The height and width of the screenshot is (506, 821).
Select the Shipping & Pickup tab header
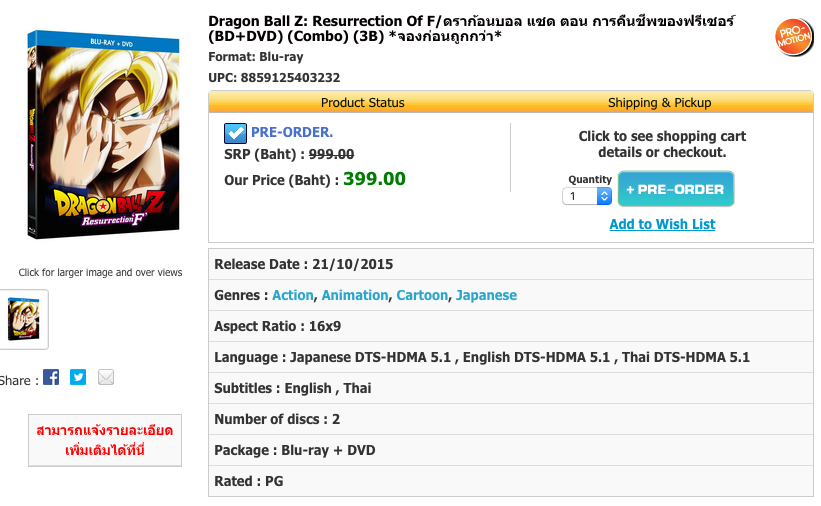click(x=659, y=102)
